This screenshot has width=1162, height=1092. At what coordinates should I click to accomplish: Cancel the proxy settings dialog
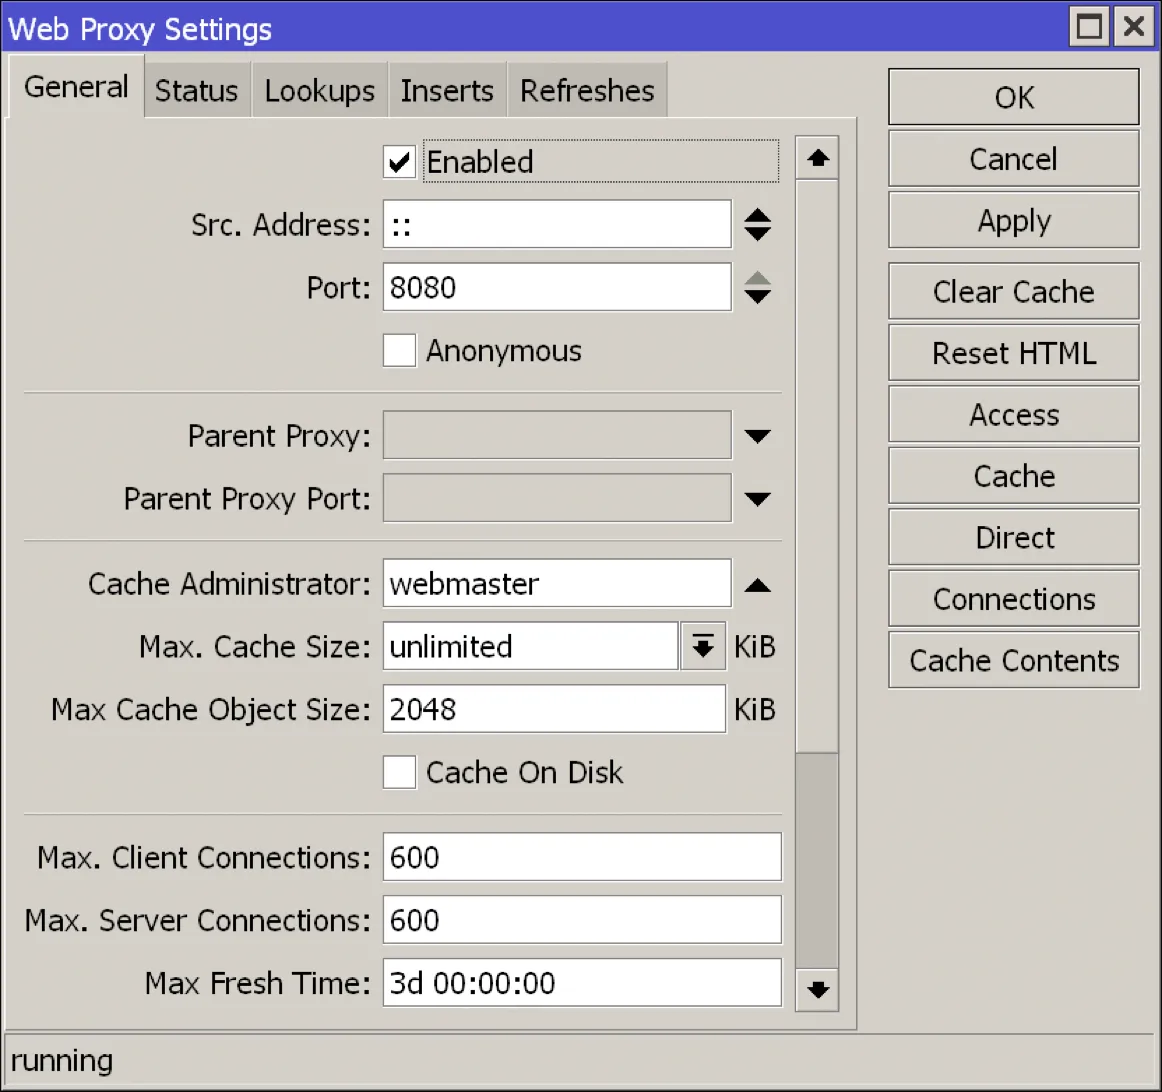pos(1014,159)
